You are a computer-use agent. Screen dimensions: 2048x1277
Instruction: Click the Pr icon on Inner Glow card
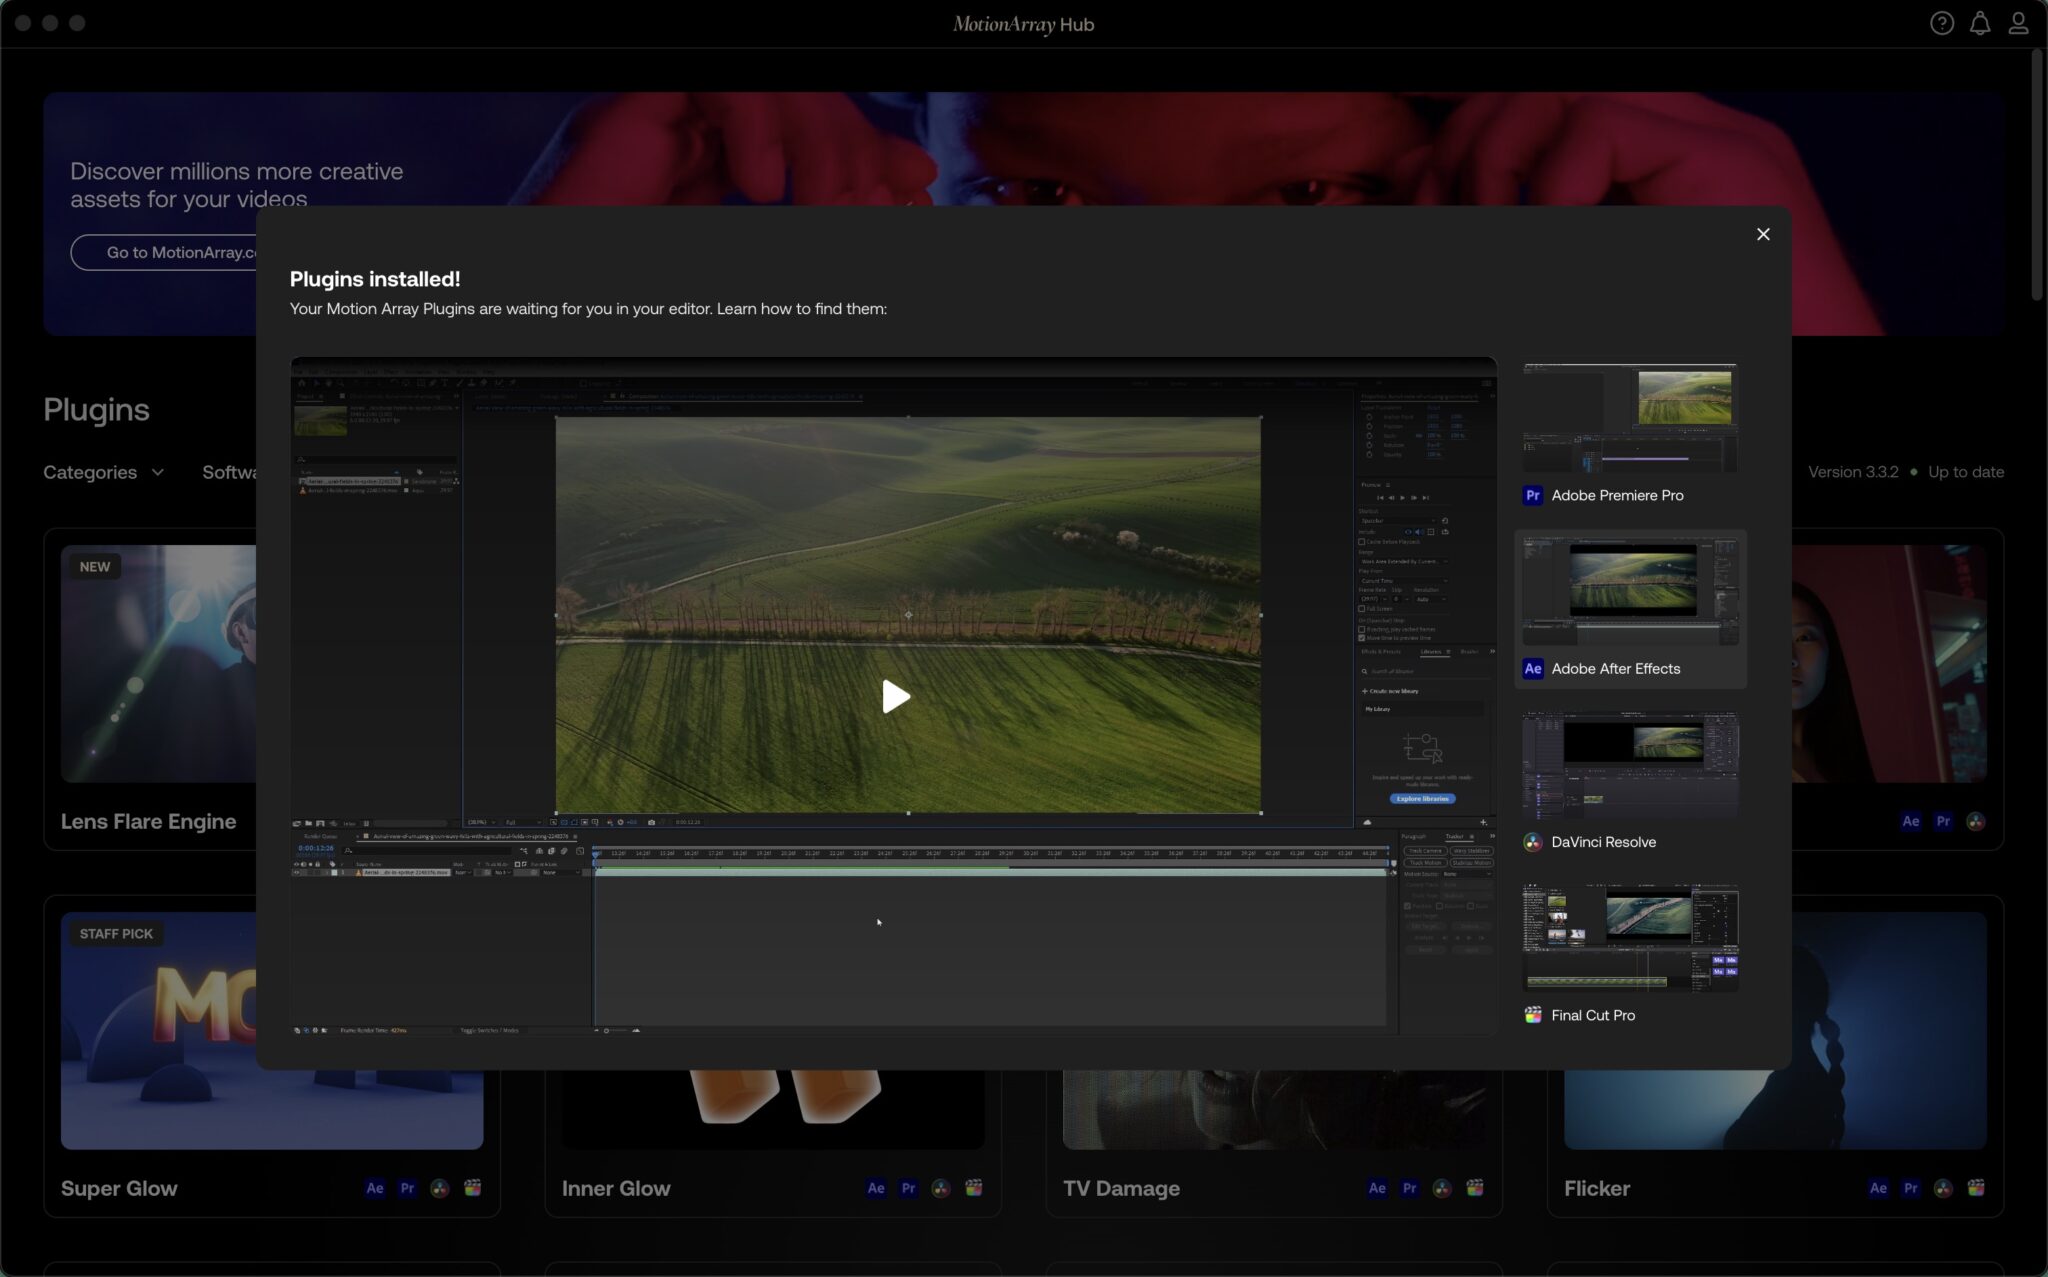pyautogui.click(x=908, y=1188)
